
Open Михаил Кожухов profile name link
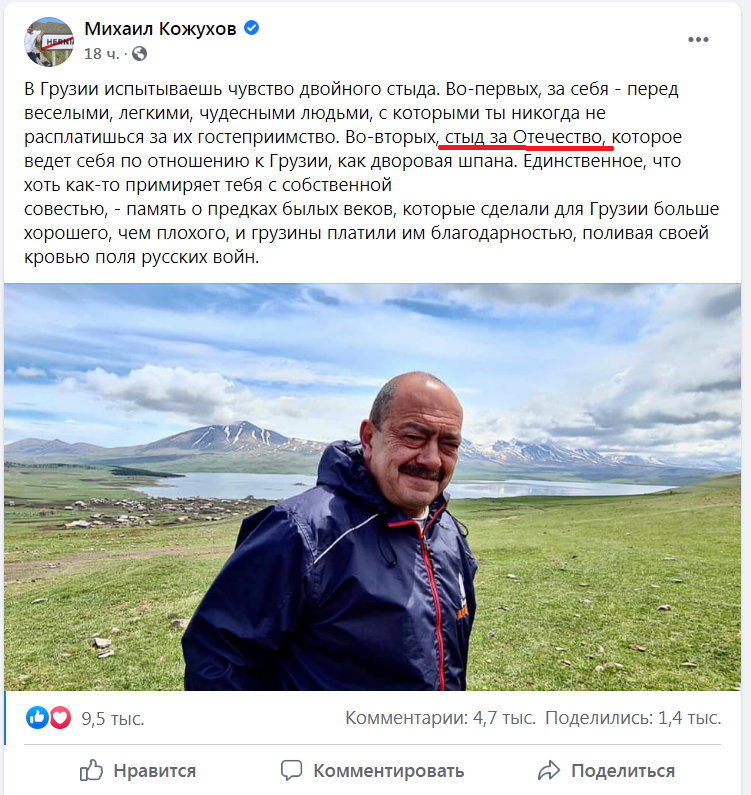coord(160,29)
